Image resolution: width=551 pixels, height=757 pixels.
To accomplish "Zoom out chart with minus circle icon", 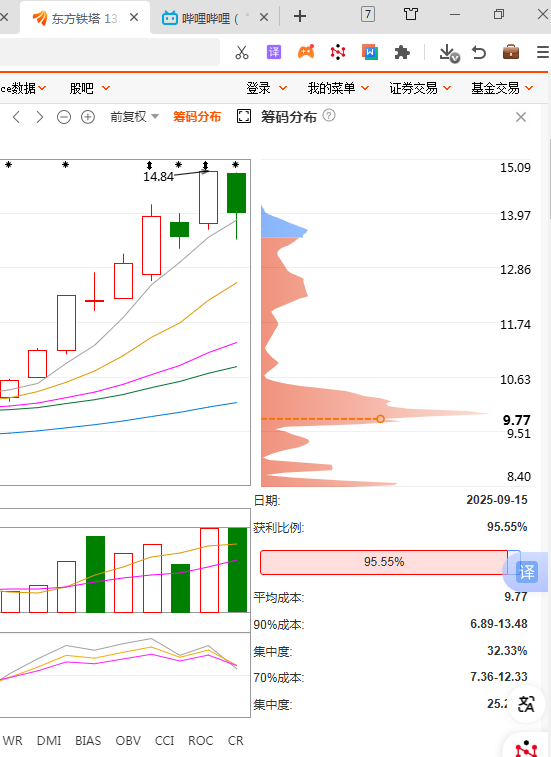I will pyautogui.click(x=64, y=117).
